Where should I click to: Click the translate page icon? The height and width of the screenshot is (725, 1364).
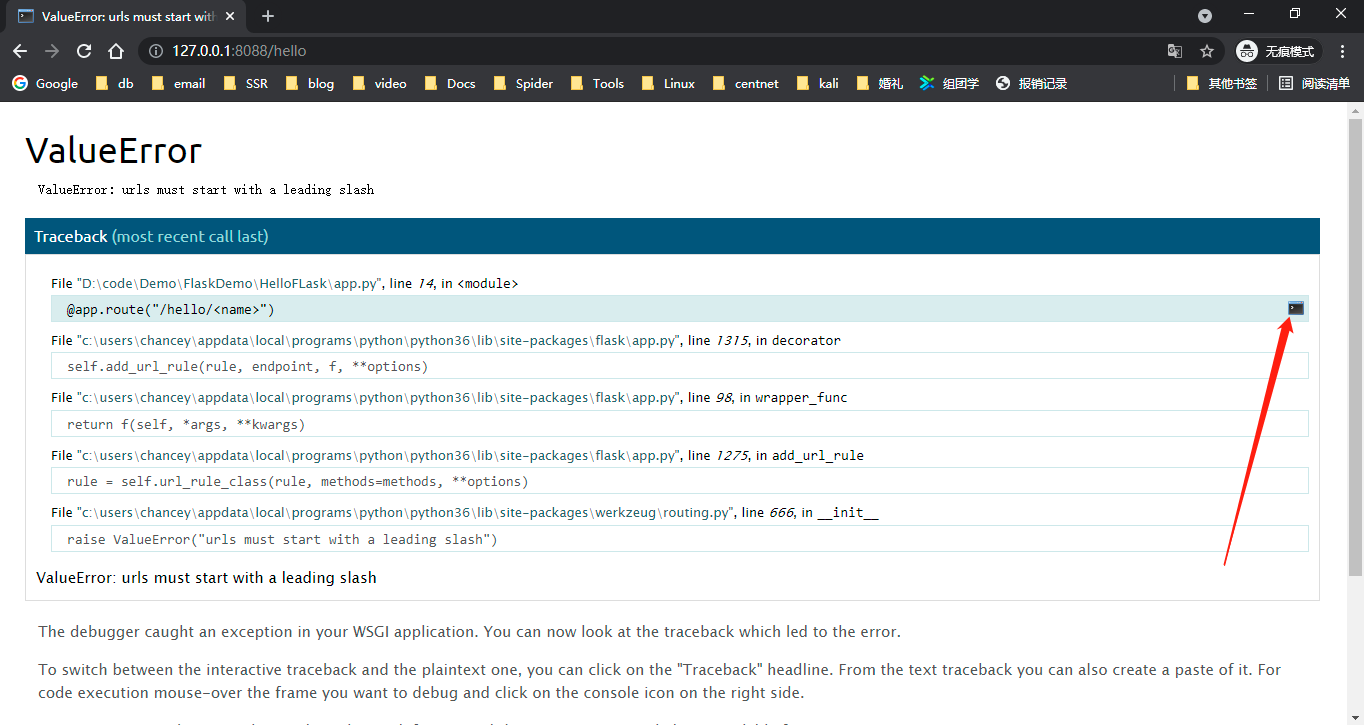tap(1175, 51)
